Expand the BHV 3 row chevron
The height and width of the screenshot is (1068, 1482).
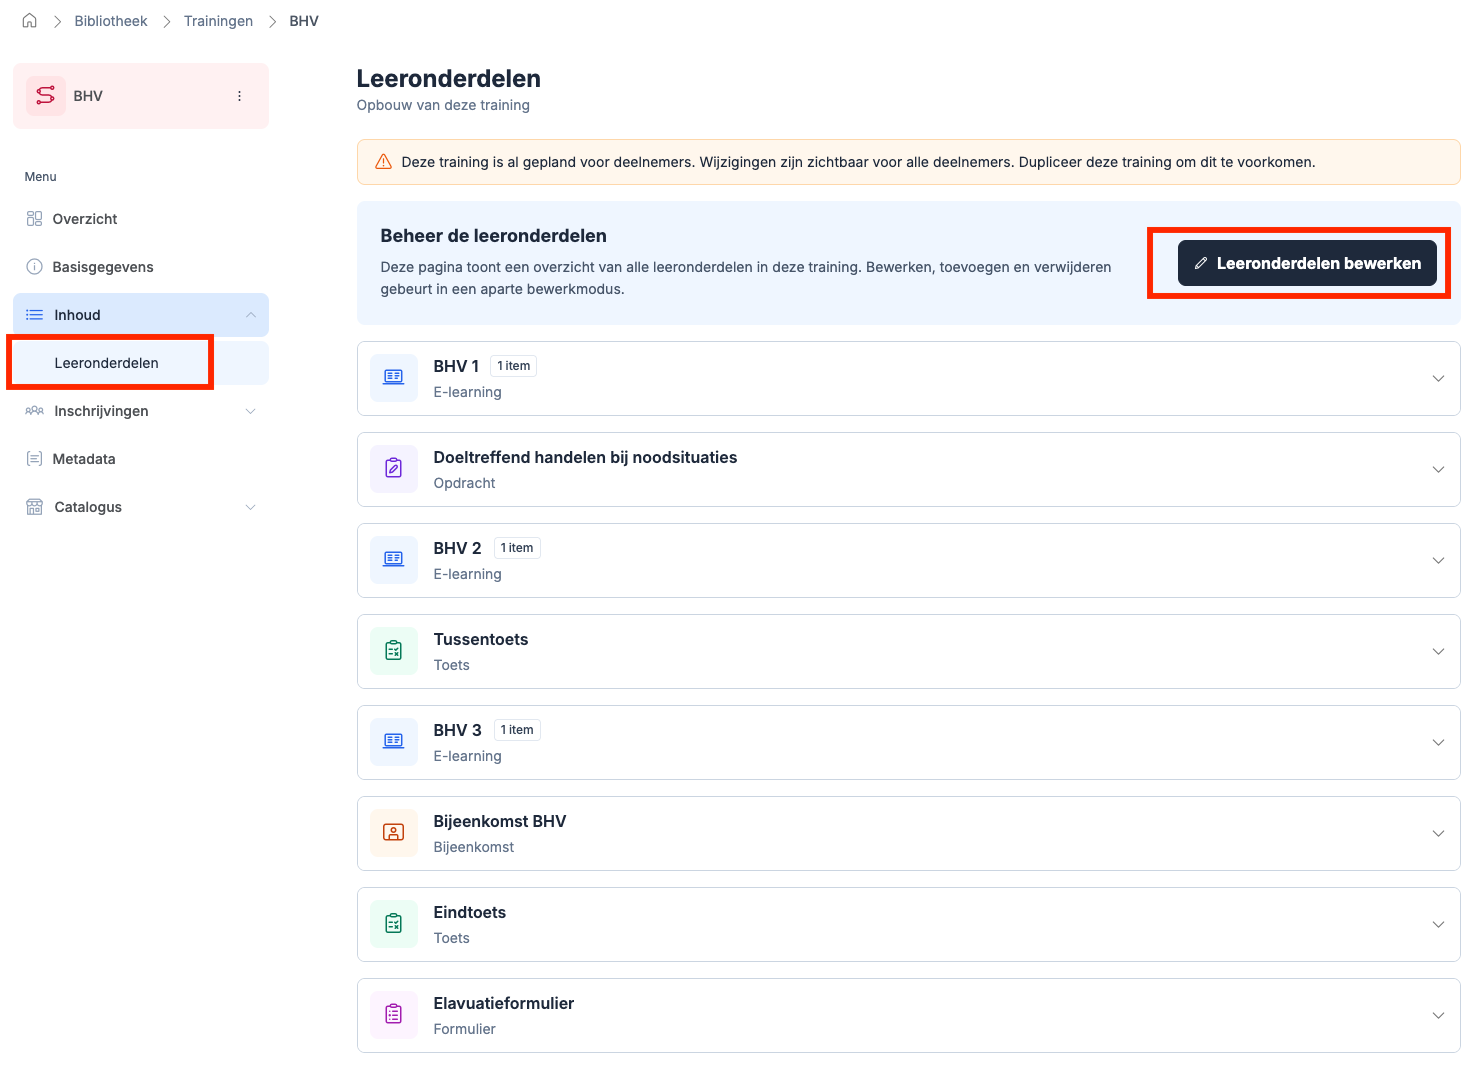click(1438, 743)
